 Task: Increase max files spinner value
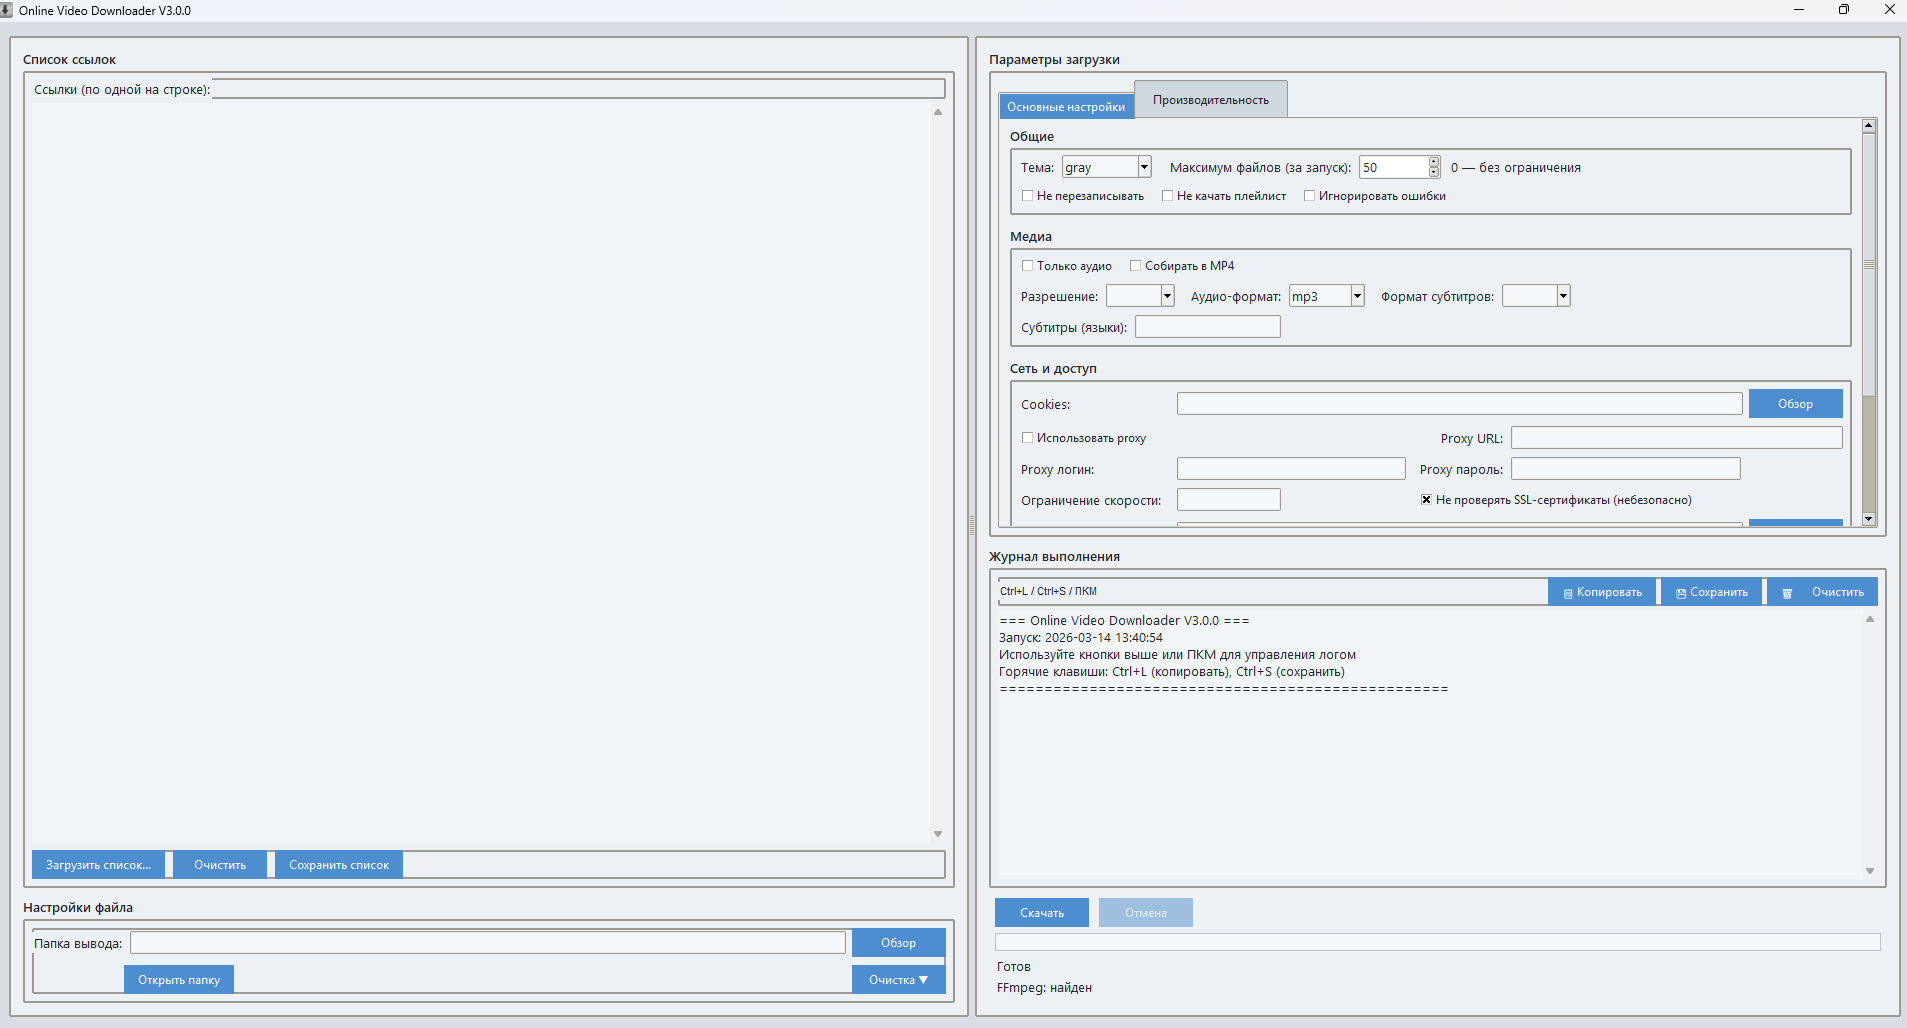pyautogui.click(x=1434, y=162)
